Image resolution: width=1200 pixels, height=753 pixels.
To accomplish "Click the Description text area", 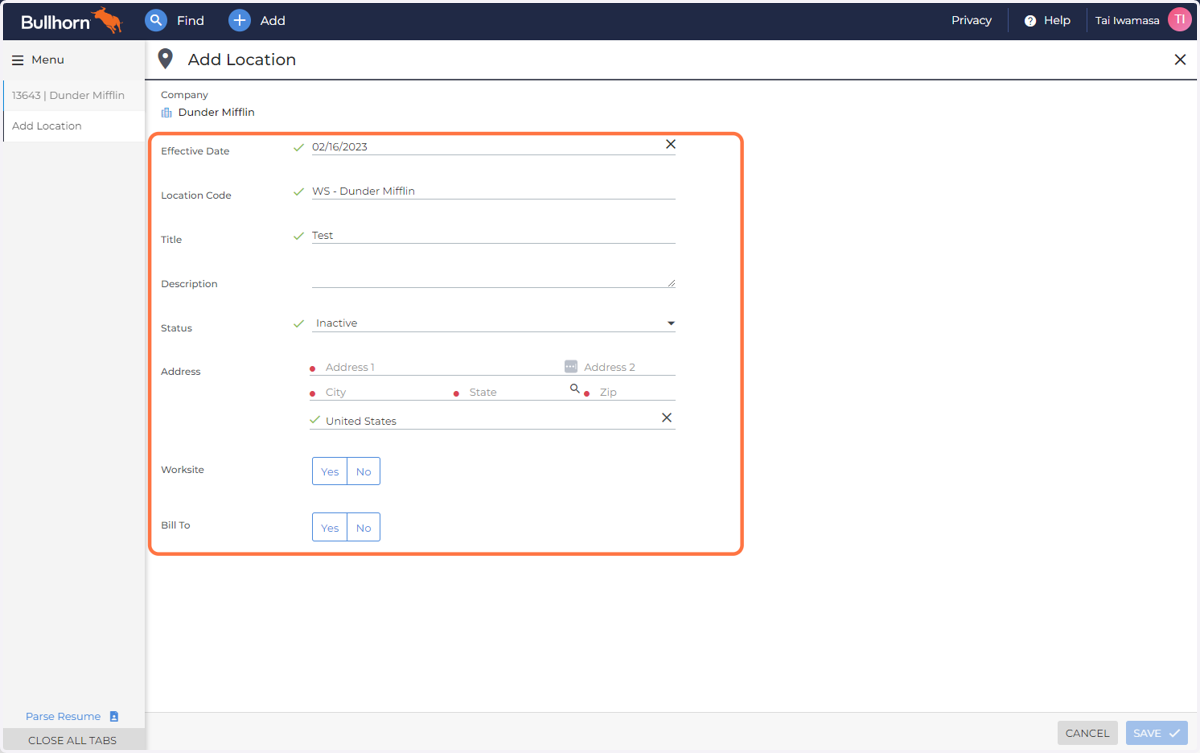I will click(x=493, y=278).
